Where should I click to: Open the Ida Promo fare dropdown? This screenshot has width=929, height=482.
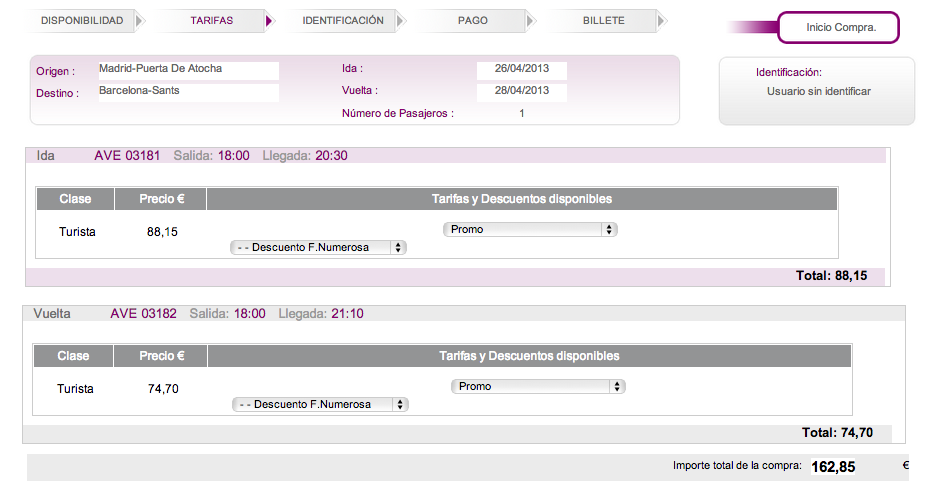(530, 230)
